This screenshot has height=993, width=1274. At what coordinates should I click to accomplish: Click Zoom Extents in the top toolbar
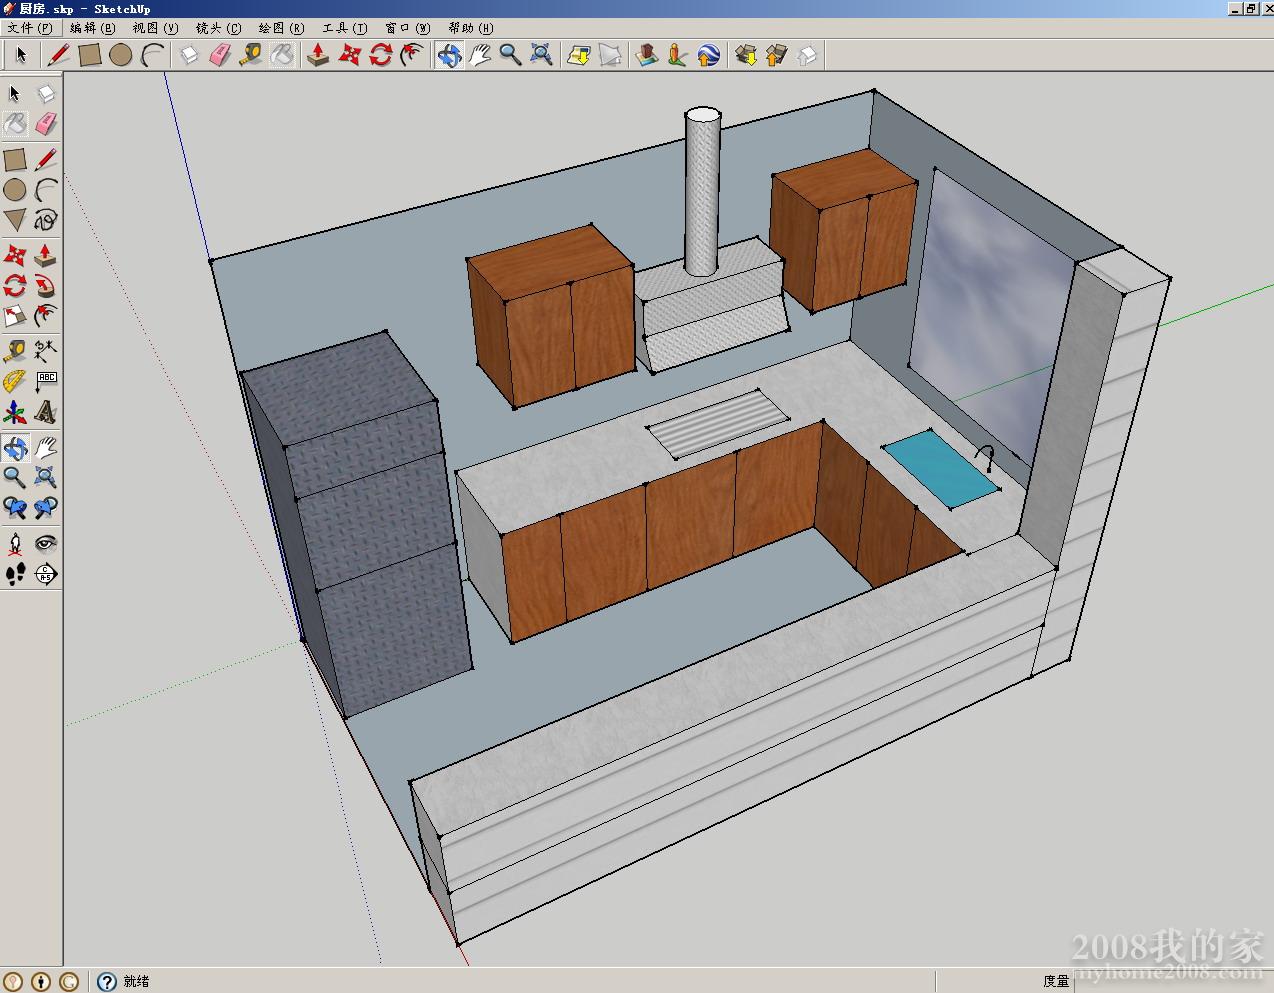(541, 55)
